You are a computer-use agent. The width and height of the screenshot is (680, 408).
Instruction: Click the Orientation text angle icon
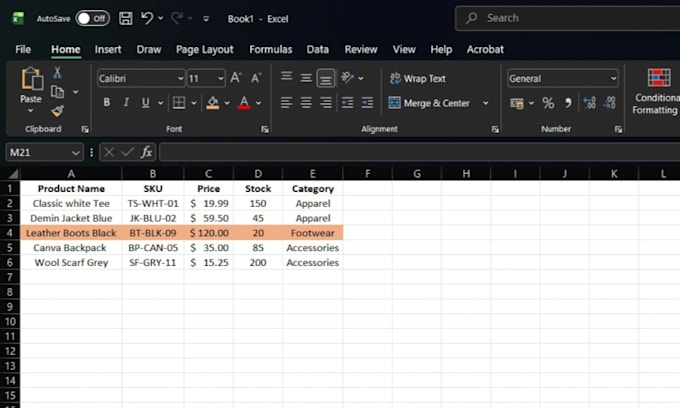tap(347, 78)
